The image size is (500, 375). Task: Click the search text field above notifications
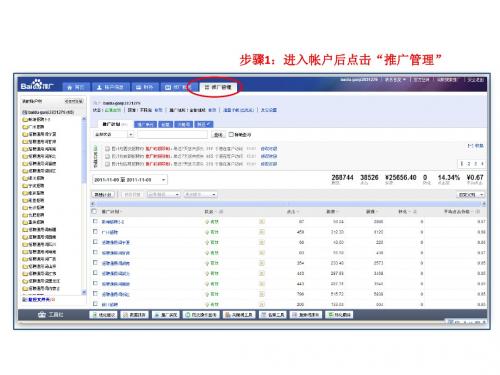click(172, 134)
